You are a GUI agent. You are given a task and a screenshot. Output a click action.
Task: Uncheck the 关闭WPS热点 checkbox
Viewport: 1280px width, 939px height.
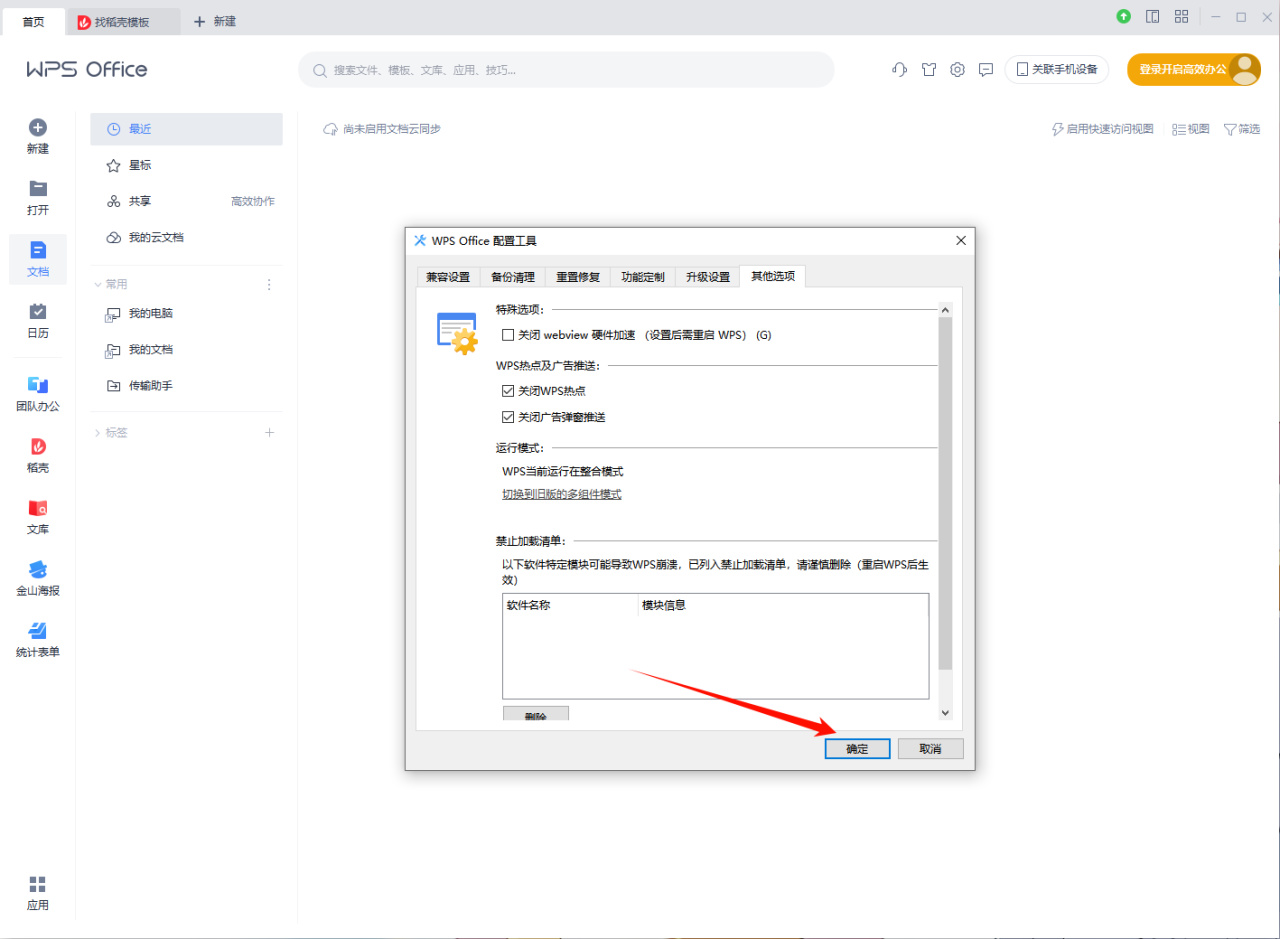click(x=508, y=391)
